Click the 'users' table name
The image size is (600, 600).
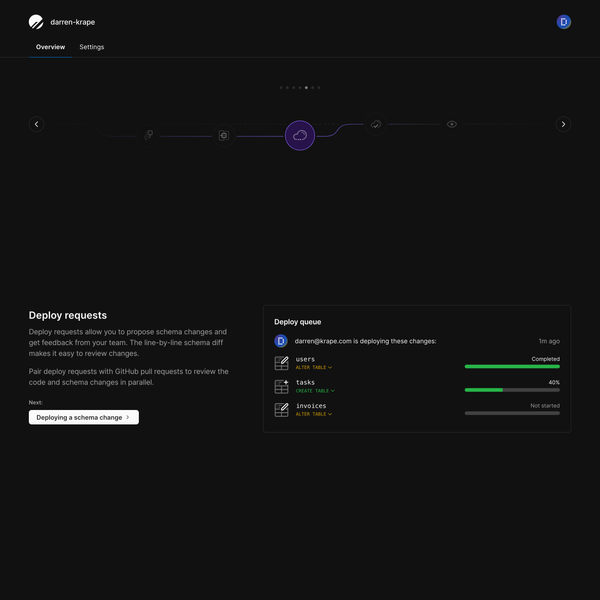click(305, 359)
